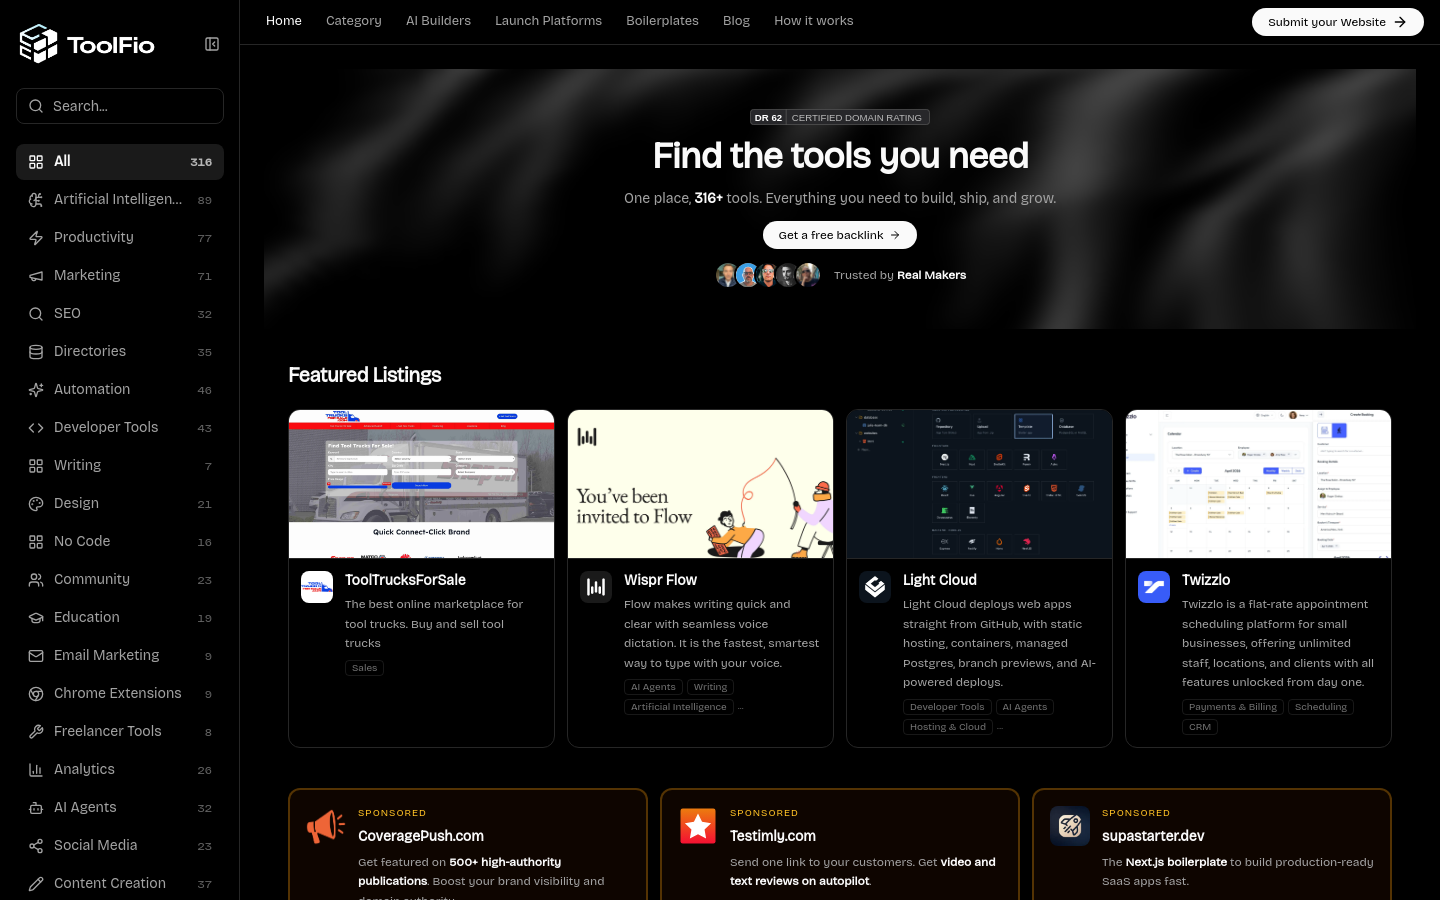Click the Chrome Extensions browser icon

pos(36,694)
